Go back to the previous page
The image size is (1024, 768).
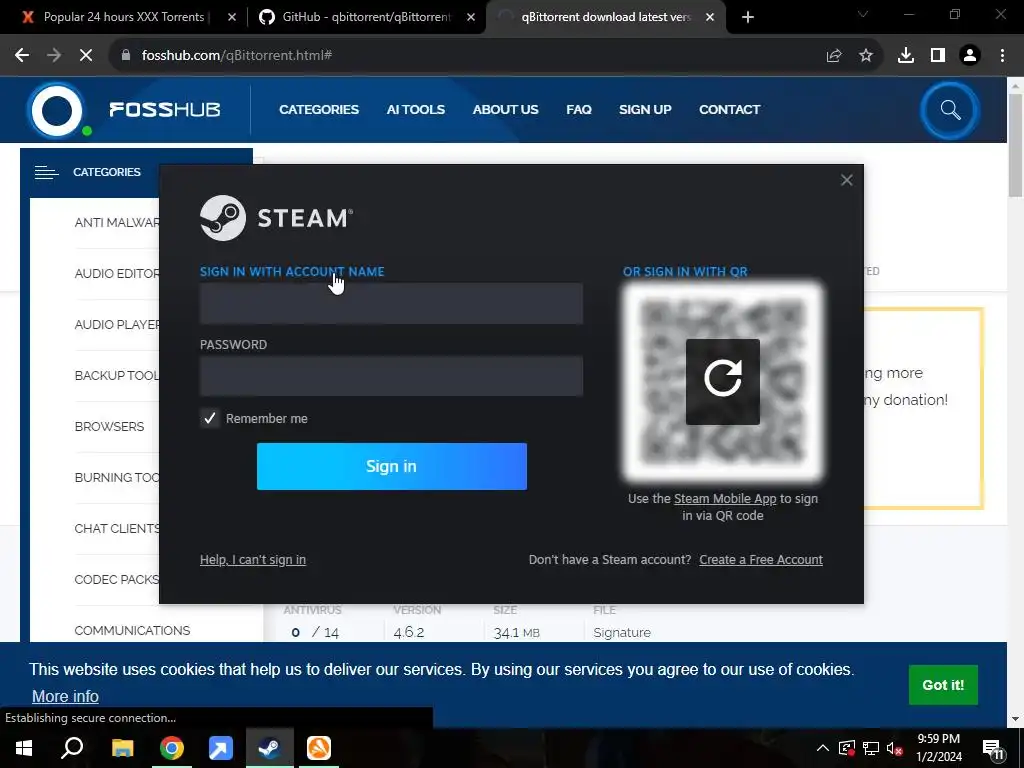coord(22,56)
